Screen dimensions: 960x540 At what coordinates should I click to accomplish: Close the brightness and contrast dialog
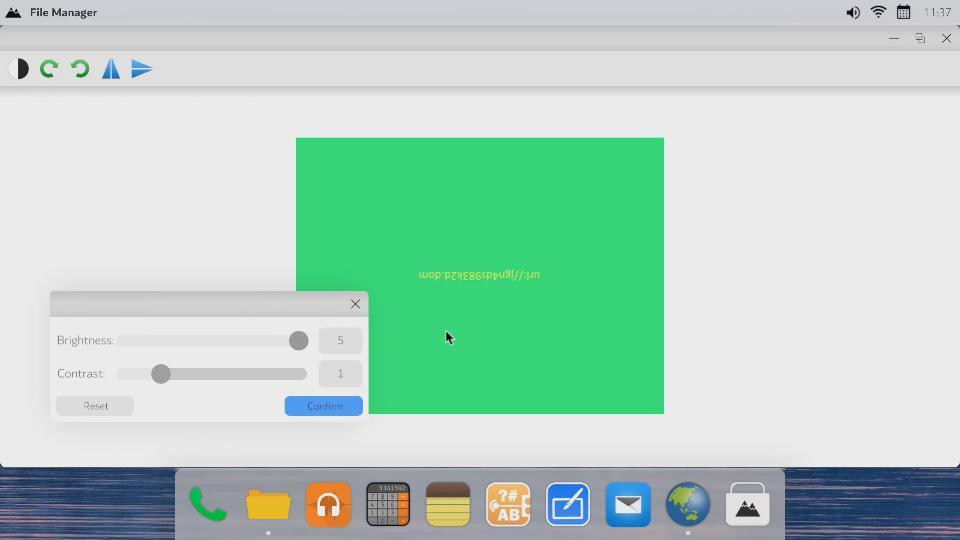(x=355, y=304)
